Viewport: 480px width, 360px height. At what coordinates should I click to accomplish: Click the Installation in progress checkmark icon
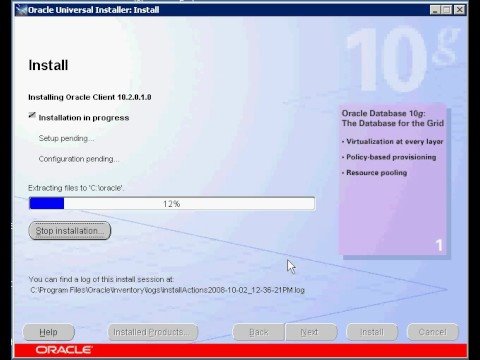coord(32,115)
